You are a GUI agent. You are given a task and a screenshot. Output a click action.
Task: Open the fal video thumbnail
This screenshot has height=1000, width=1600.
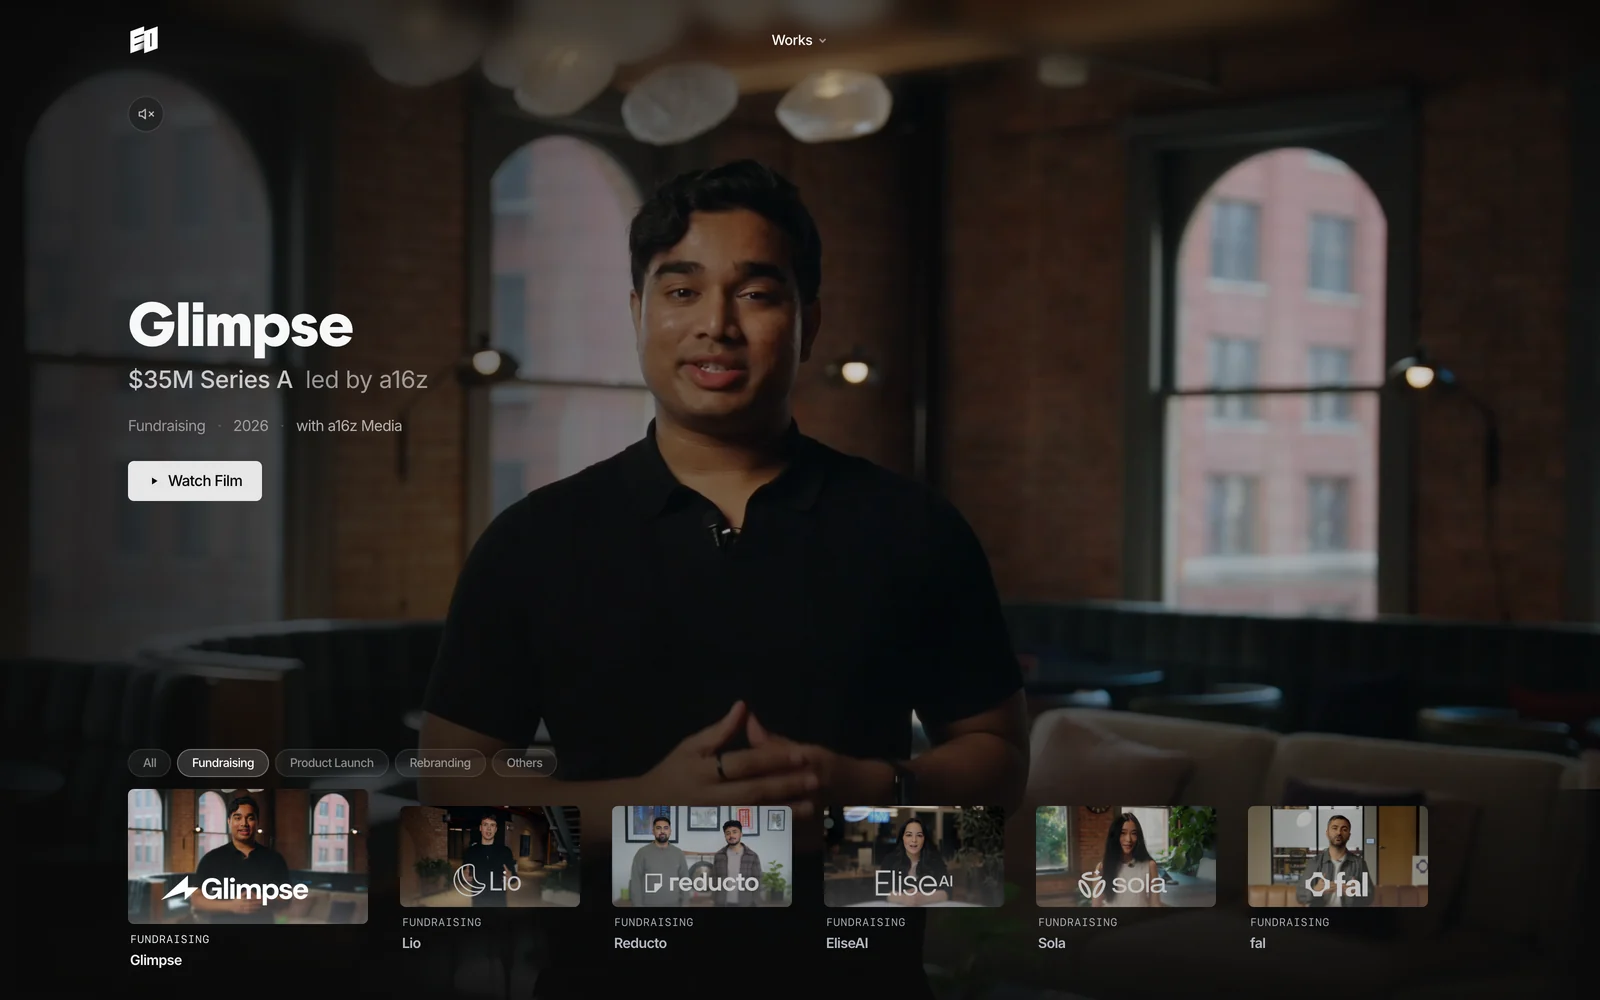coord(1338,856)
